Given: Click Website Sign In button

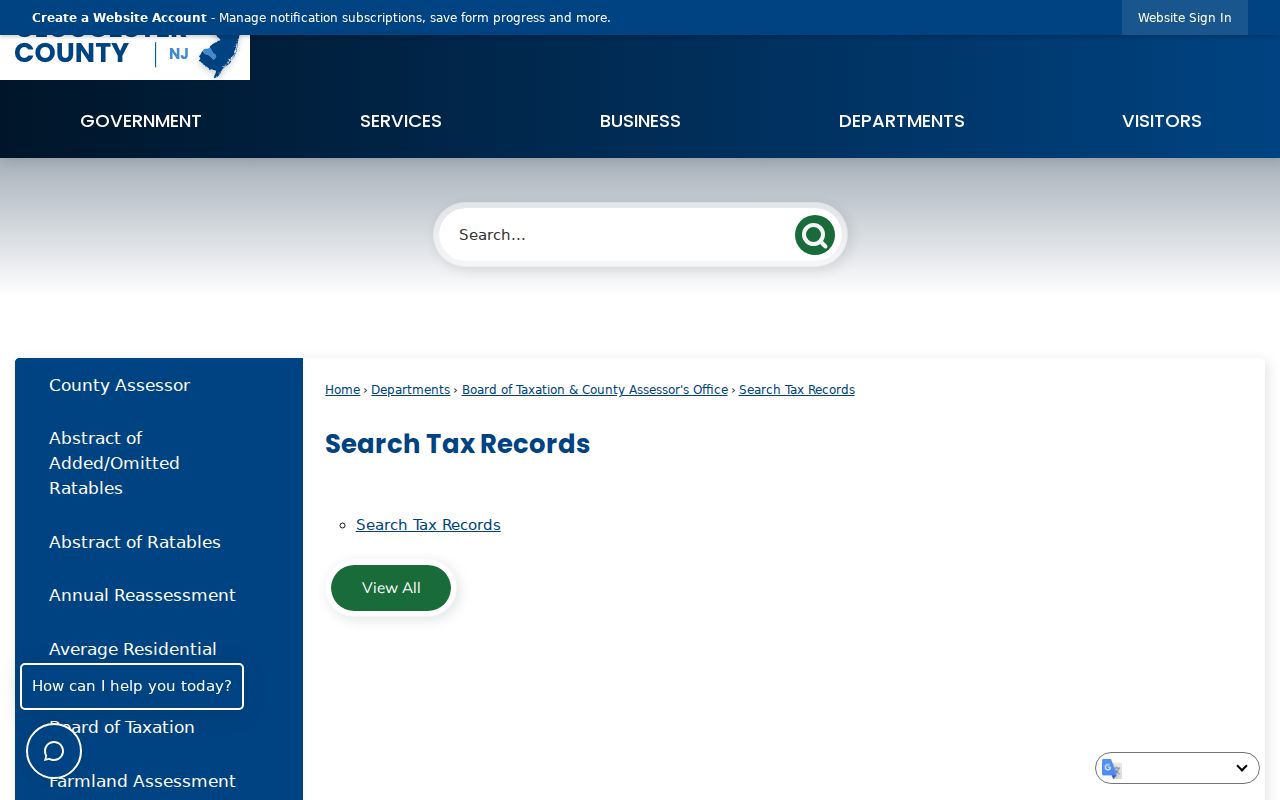Looking at the screenshot, I should pyautogui.click(x=1185, y=18).
